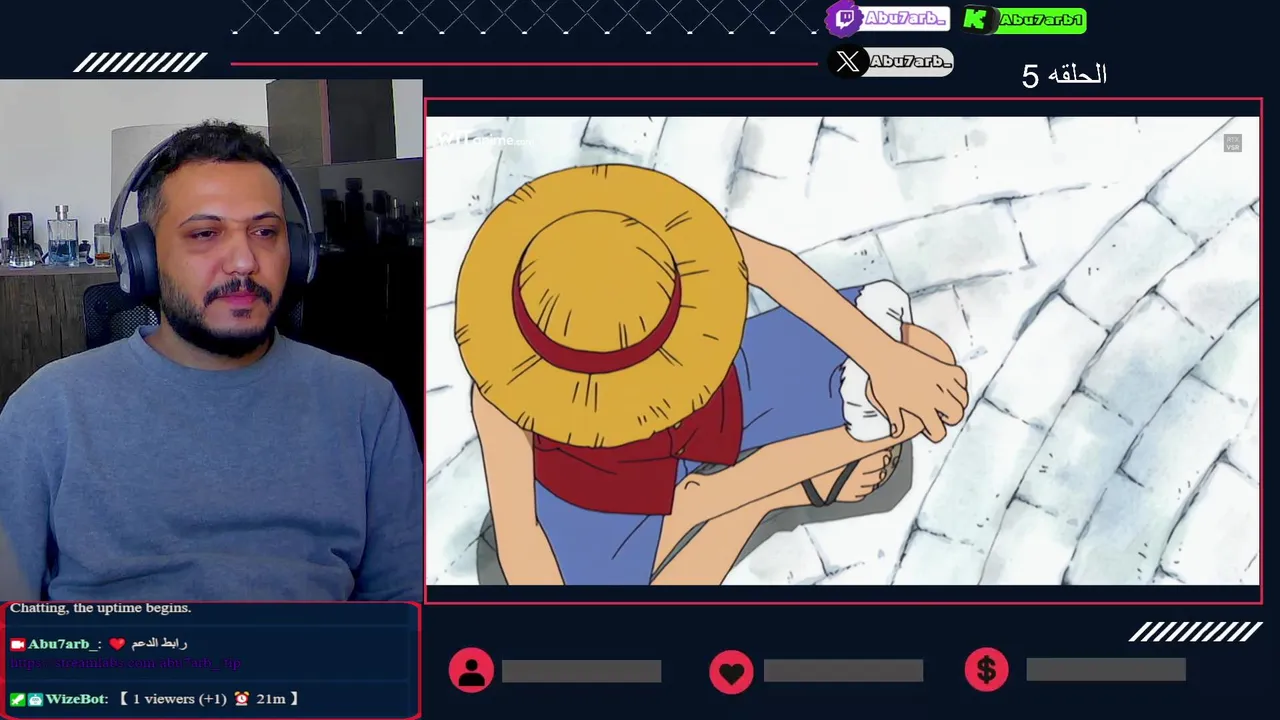Click the green Kick logo icon

978,19
